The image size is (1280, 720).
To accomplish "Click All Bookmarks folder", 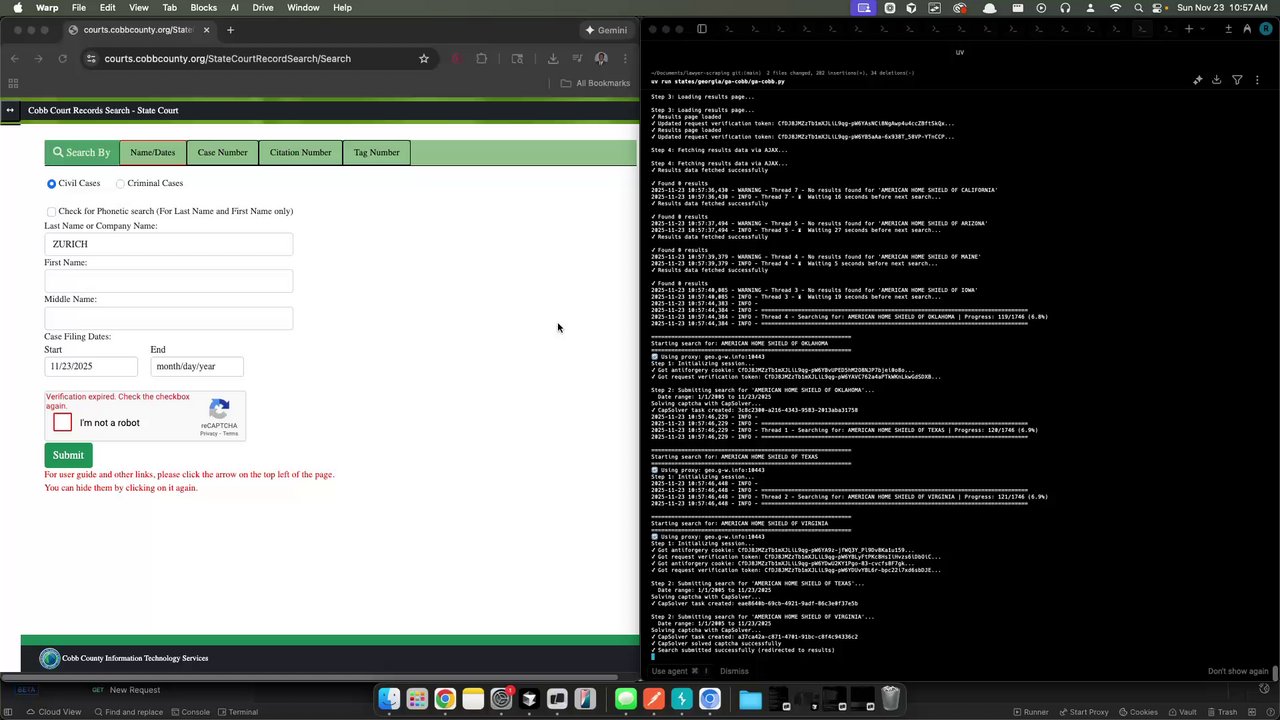I will (x=595, y=83).
